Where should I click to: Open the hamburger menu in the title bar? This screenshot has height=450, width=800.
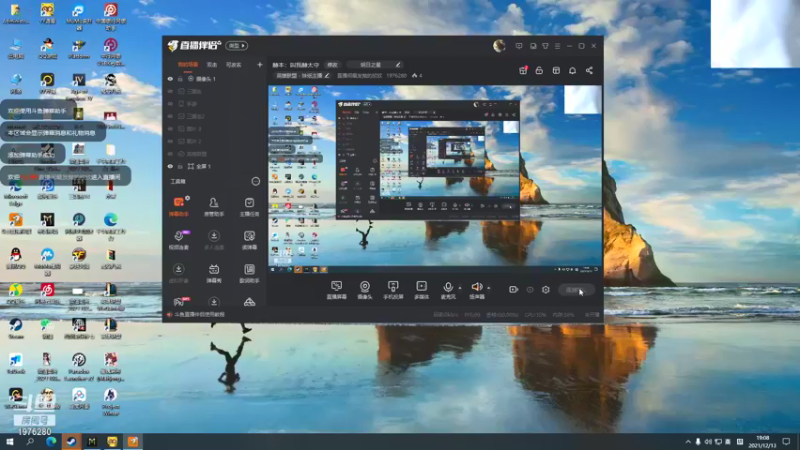(x=557, y=46)
